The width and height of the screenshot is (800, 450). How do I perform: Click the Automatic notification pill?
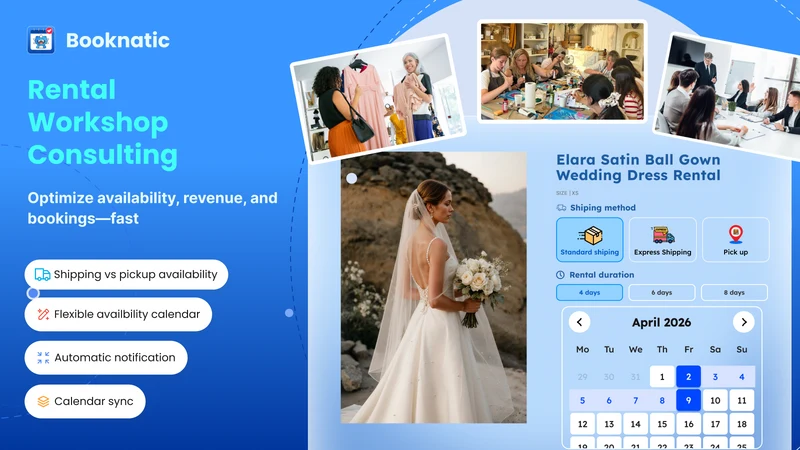click(106, 358)
